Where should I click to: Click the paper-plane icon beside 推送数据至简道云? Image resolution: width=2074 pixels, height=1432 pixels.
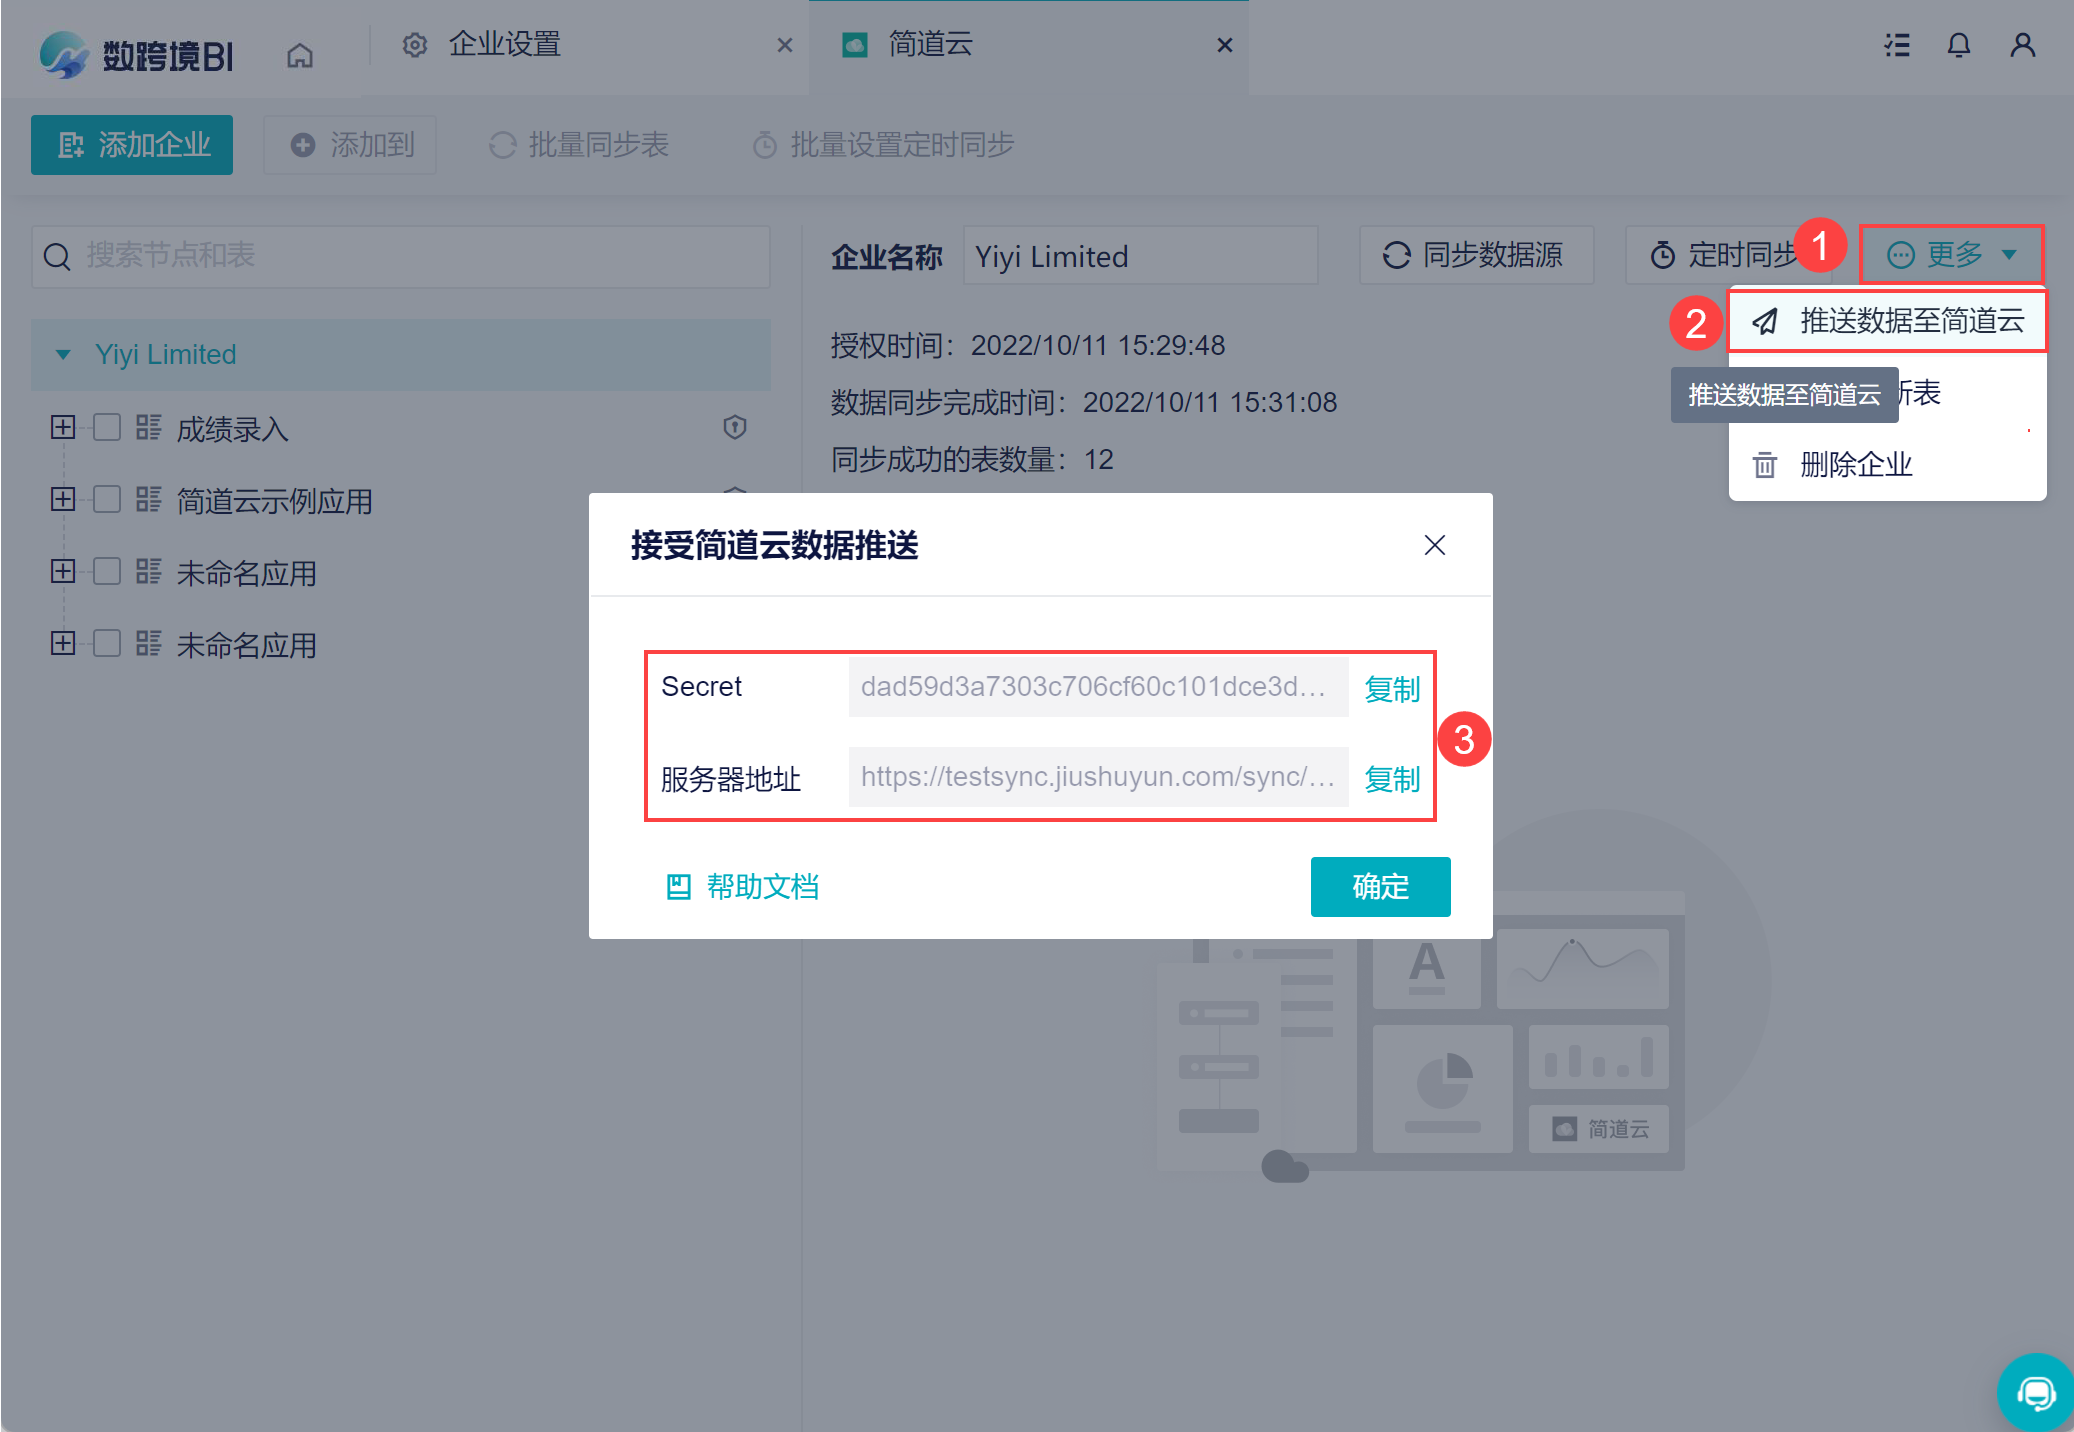[x=1765, y=321]
